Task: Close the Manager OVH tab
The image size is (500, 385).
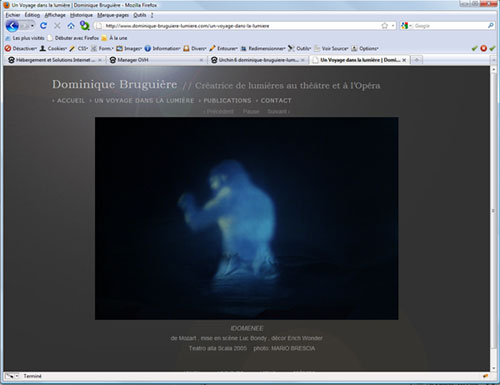Action: [201, 60]
